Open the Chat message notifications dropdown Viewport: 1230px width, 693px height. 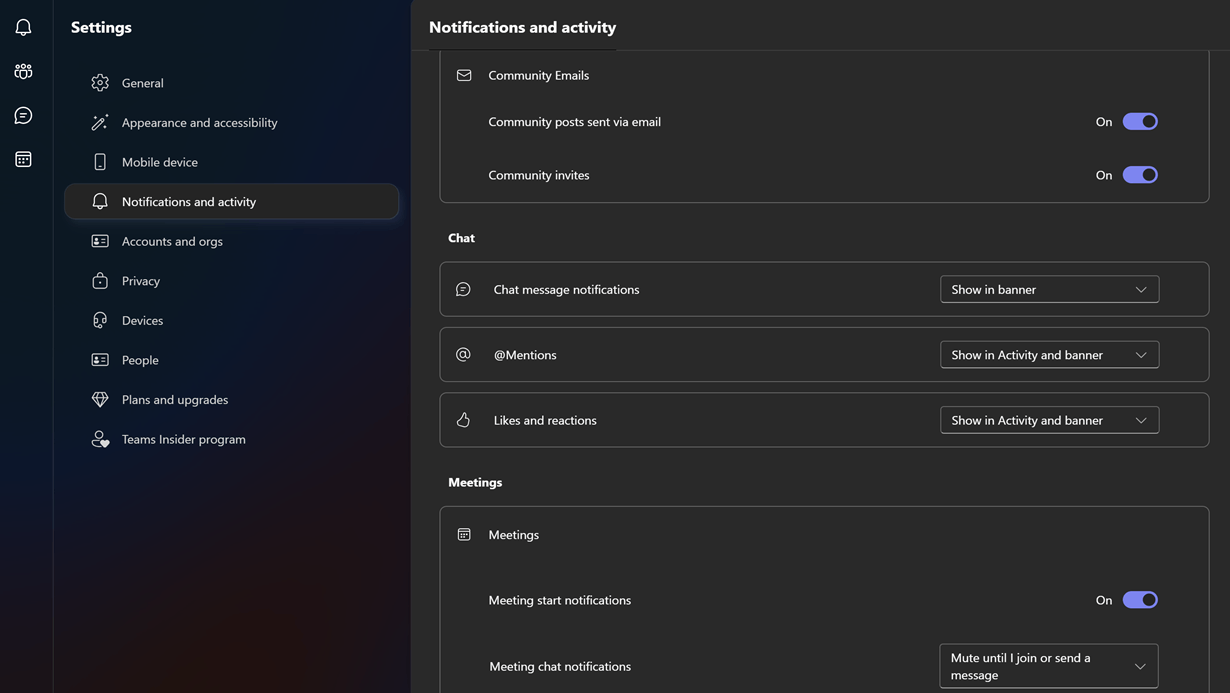(x=1049, y=289)
